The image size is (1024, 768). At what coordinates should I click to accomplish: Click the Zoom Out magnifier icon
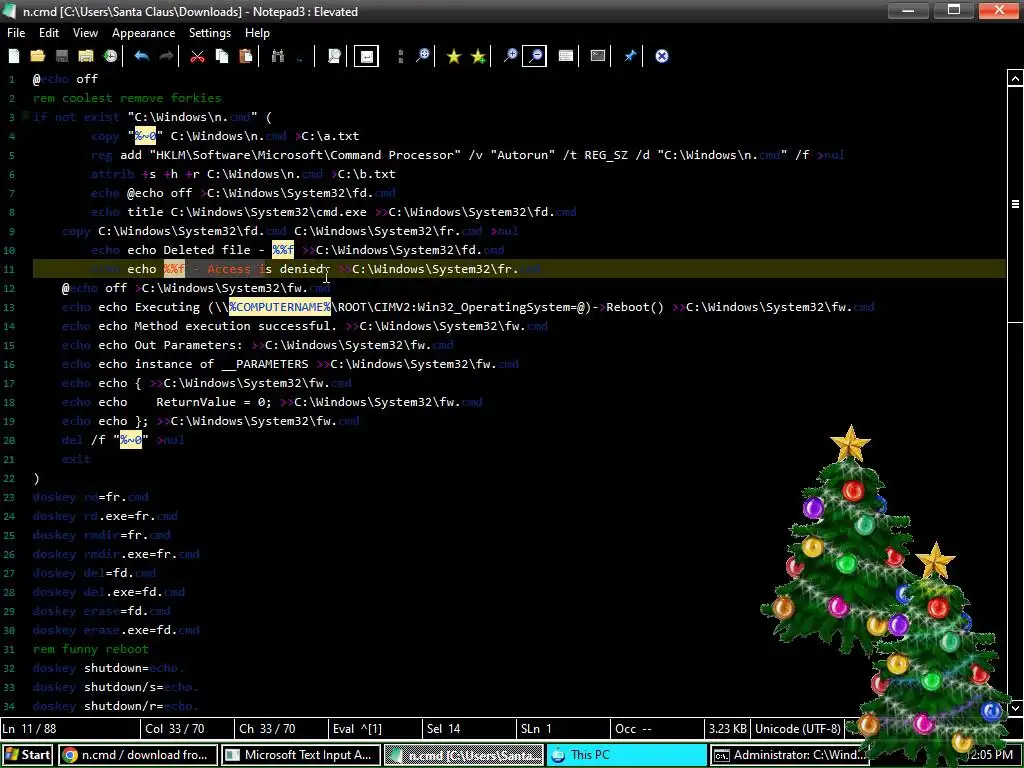pyautogui.click(x=535, y=56)
